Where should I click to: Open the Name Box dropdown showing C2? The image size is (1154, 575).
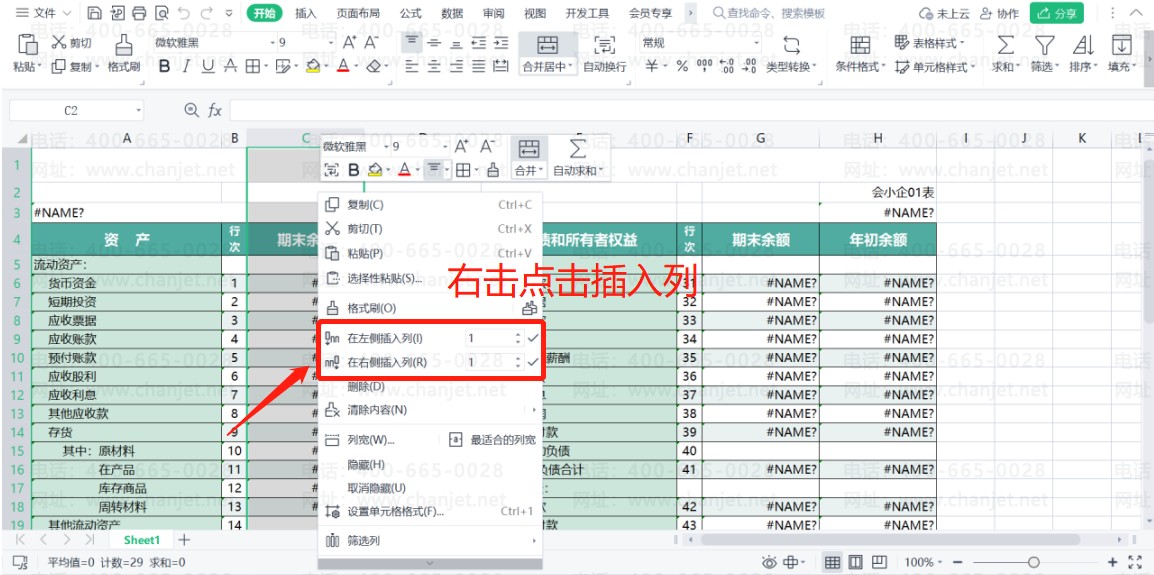(138, 110)
